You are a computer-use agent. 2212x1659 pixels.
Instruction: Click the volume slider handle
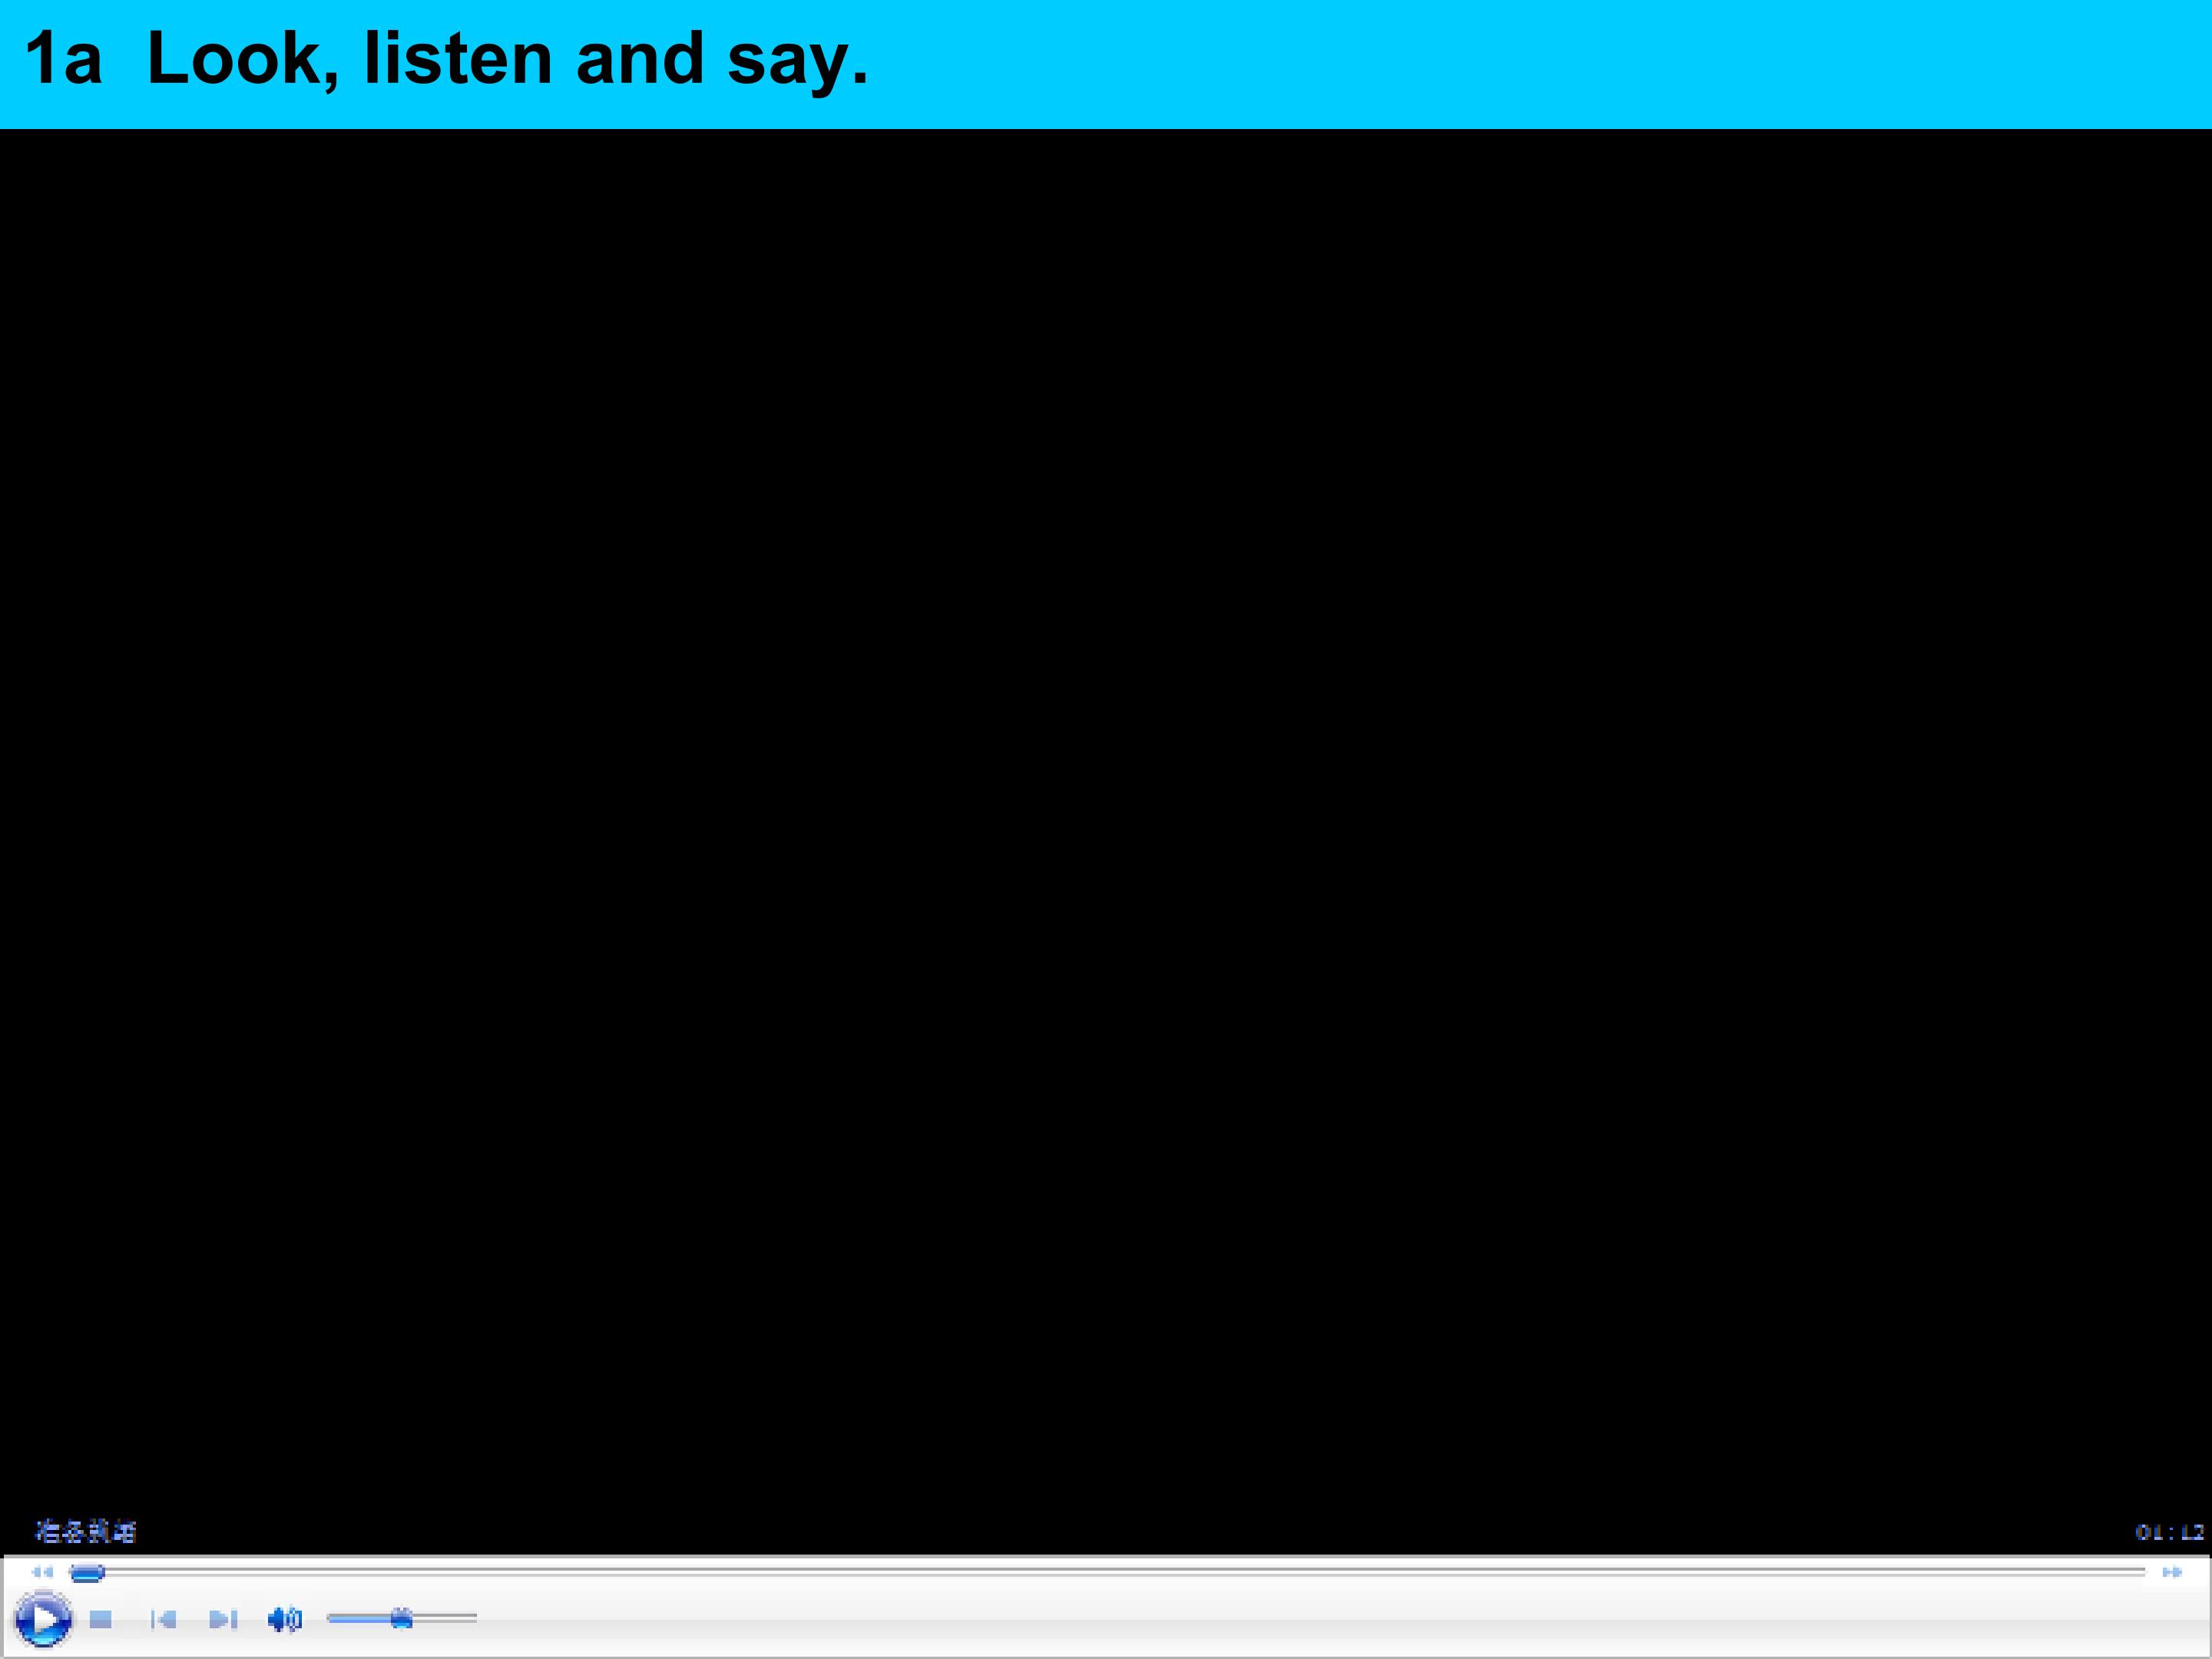point(401,1618)
